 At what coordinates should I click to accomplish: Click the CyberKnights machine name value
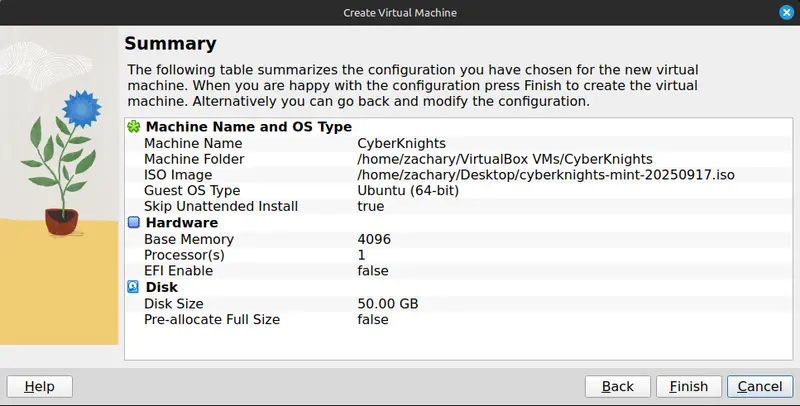coord(402,143)
